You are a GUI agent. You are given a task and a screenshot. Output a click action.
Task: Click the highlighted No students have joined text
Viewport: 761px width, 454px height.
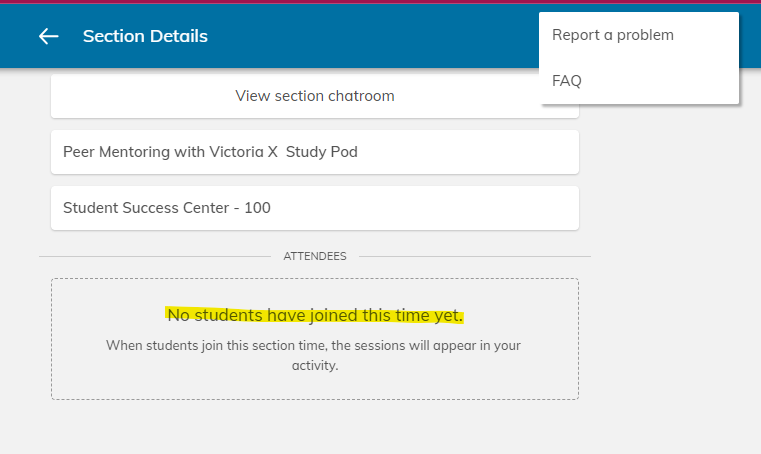coord(314,315)
